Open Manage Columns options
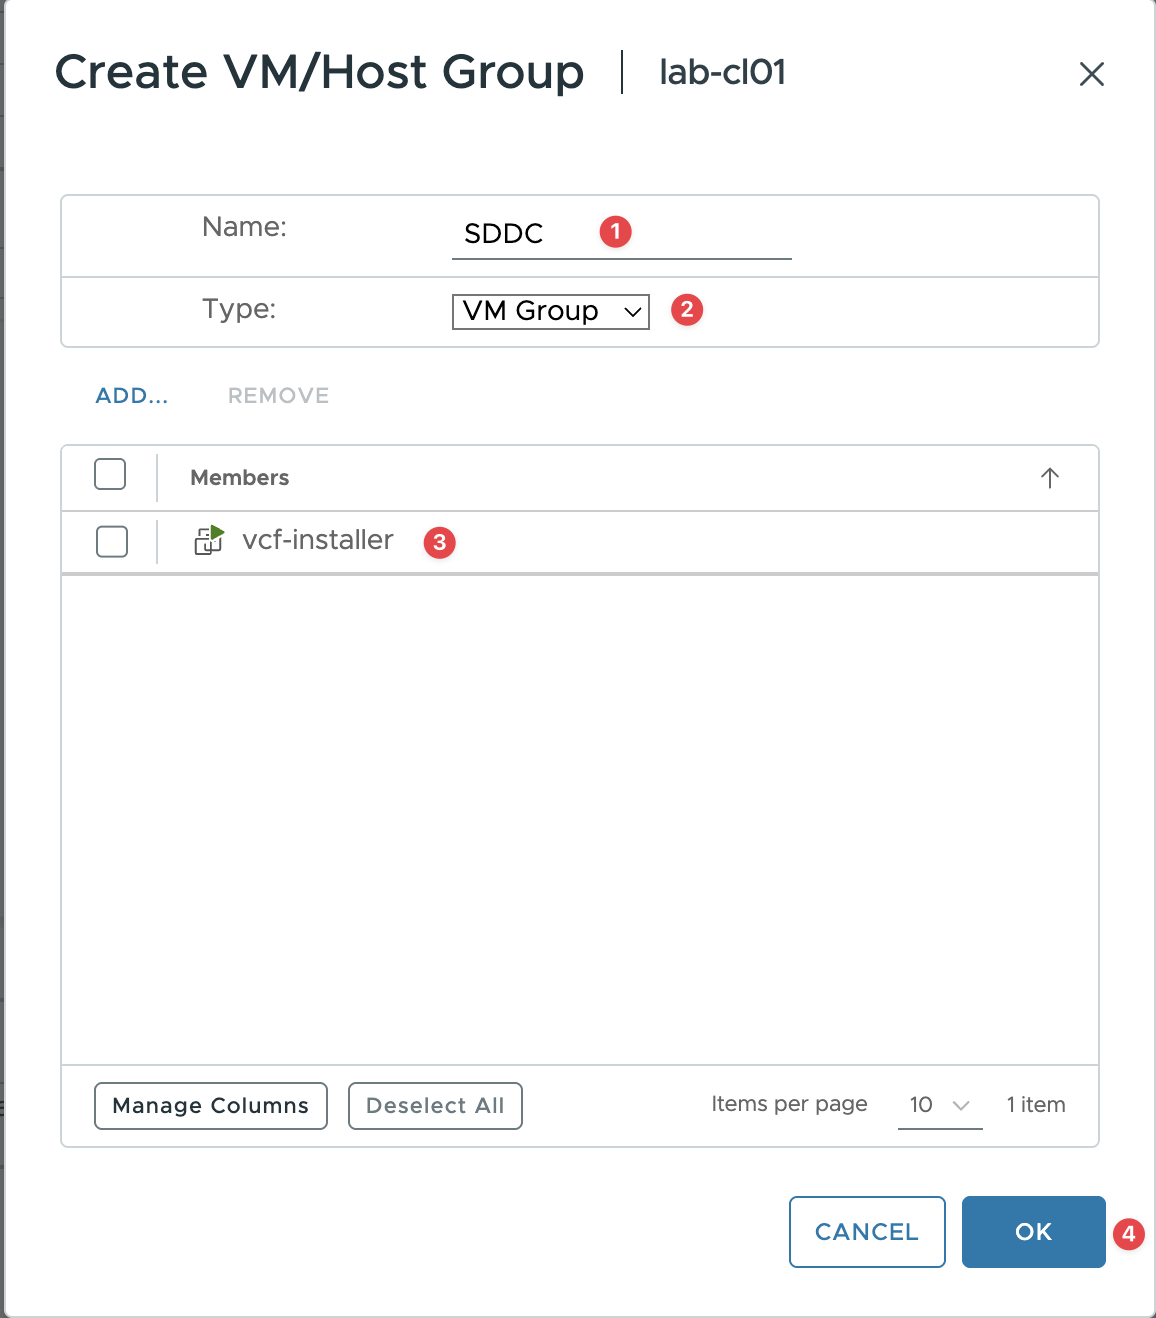This screenshot has height=1318, width=1156. click(x=211, y=1106)
